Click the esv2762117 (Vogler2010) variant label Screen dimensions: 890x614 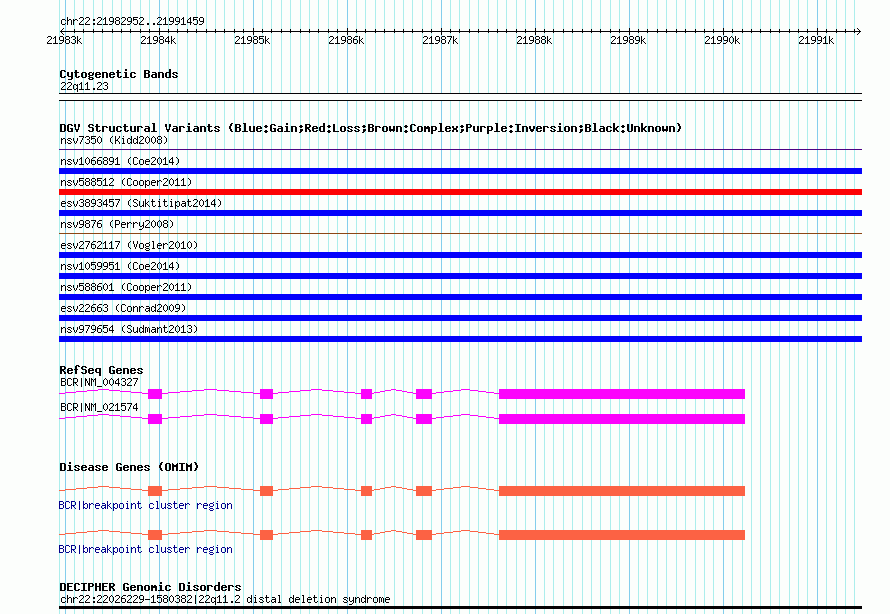click(129, 245)
